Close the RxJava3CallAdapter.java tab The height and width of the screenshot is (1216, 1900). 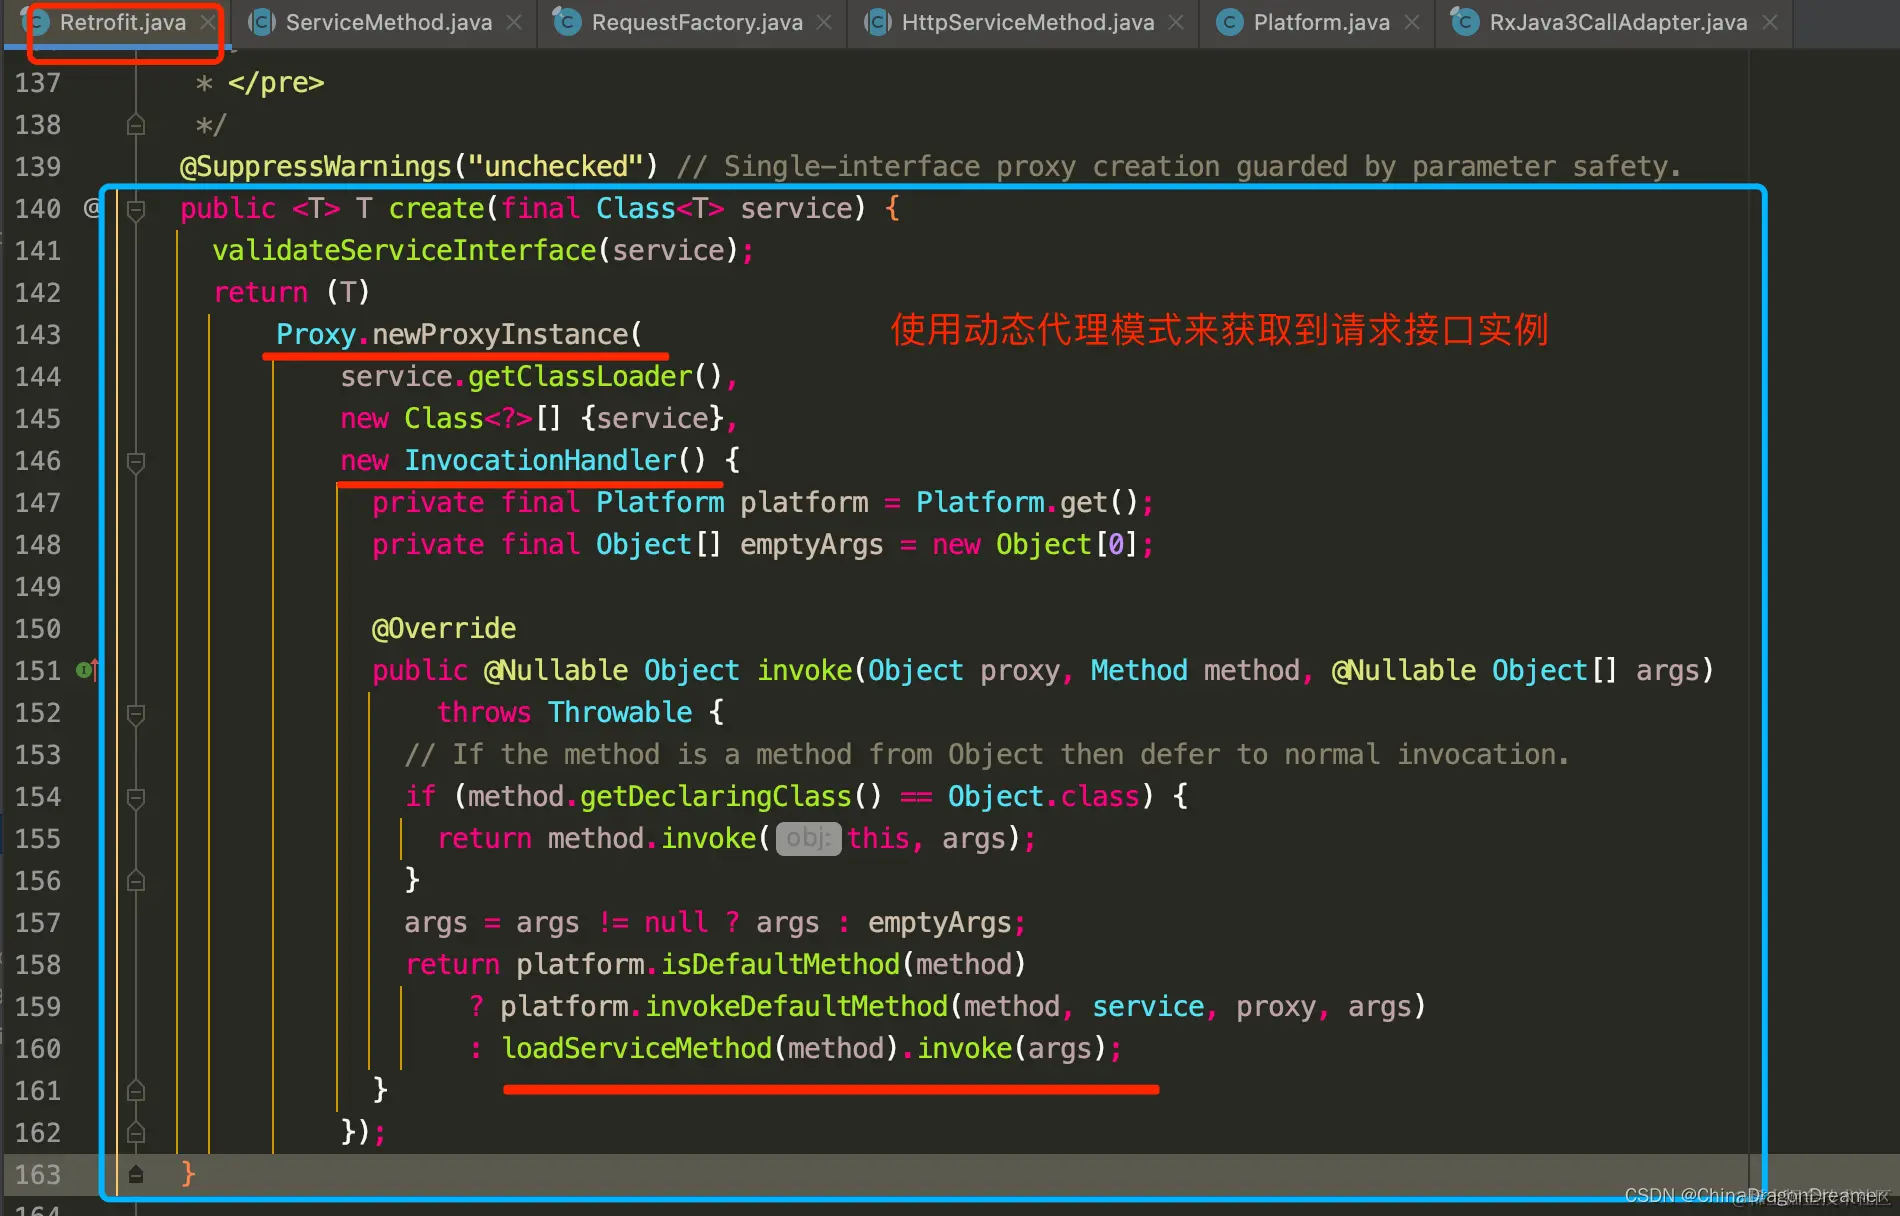click(1770, 22)
